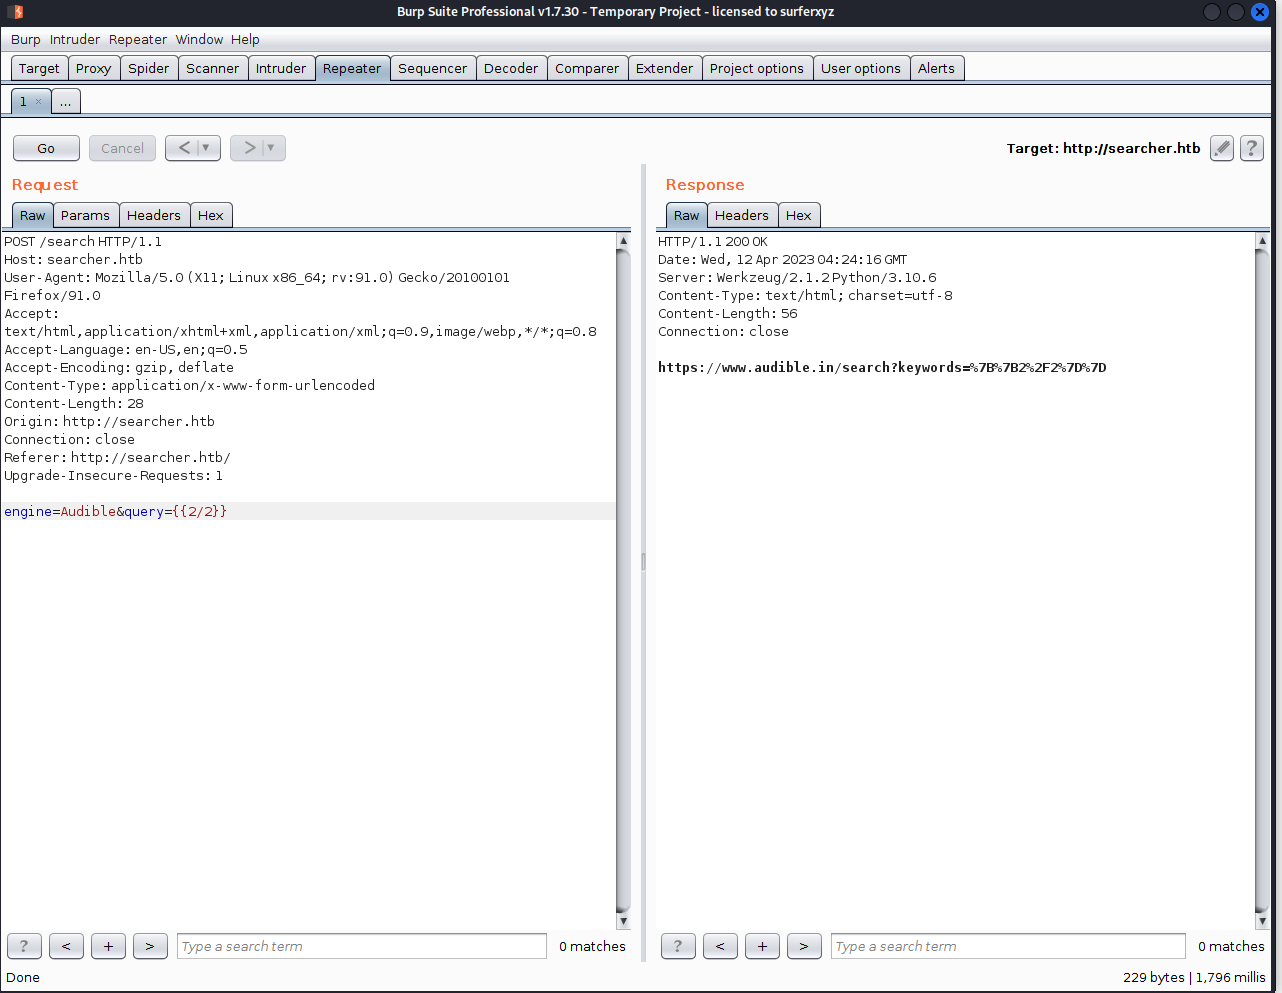Click the disabled Cancel button
Screen dimensions: 1282x993
click(x=122, y=148)
